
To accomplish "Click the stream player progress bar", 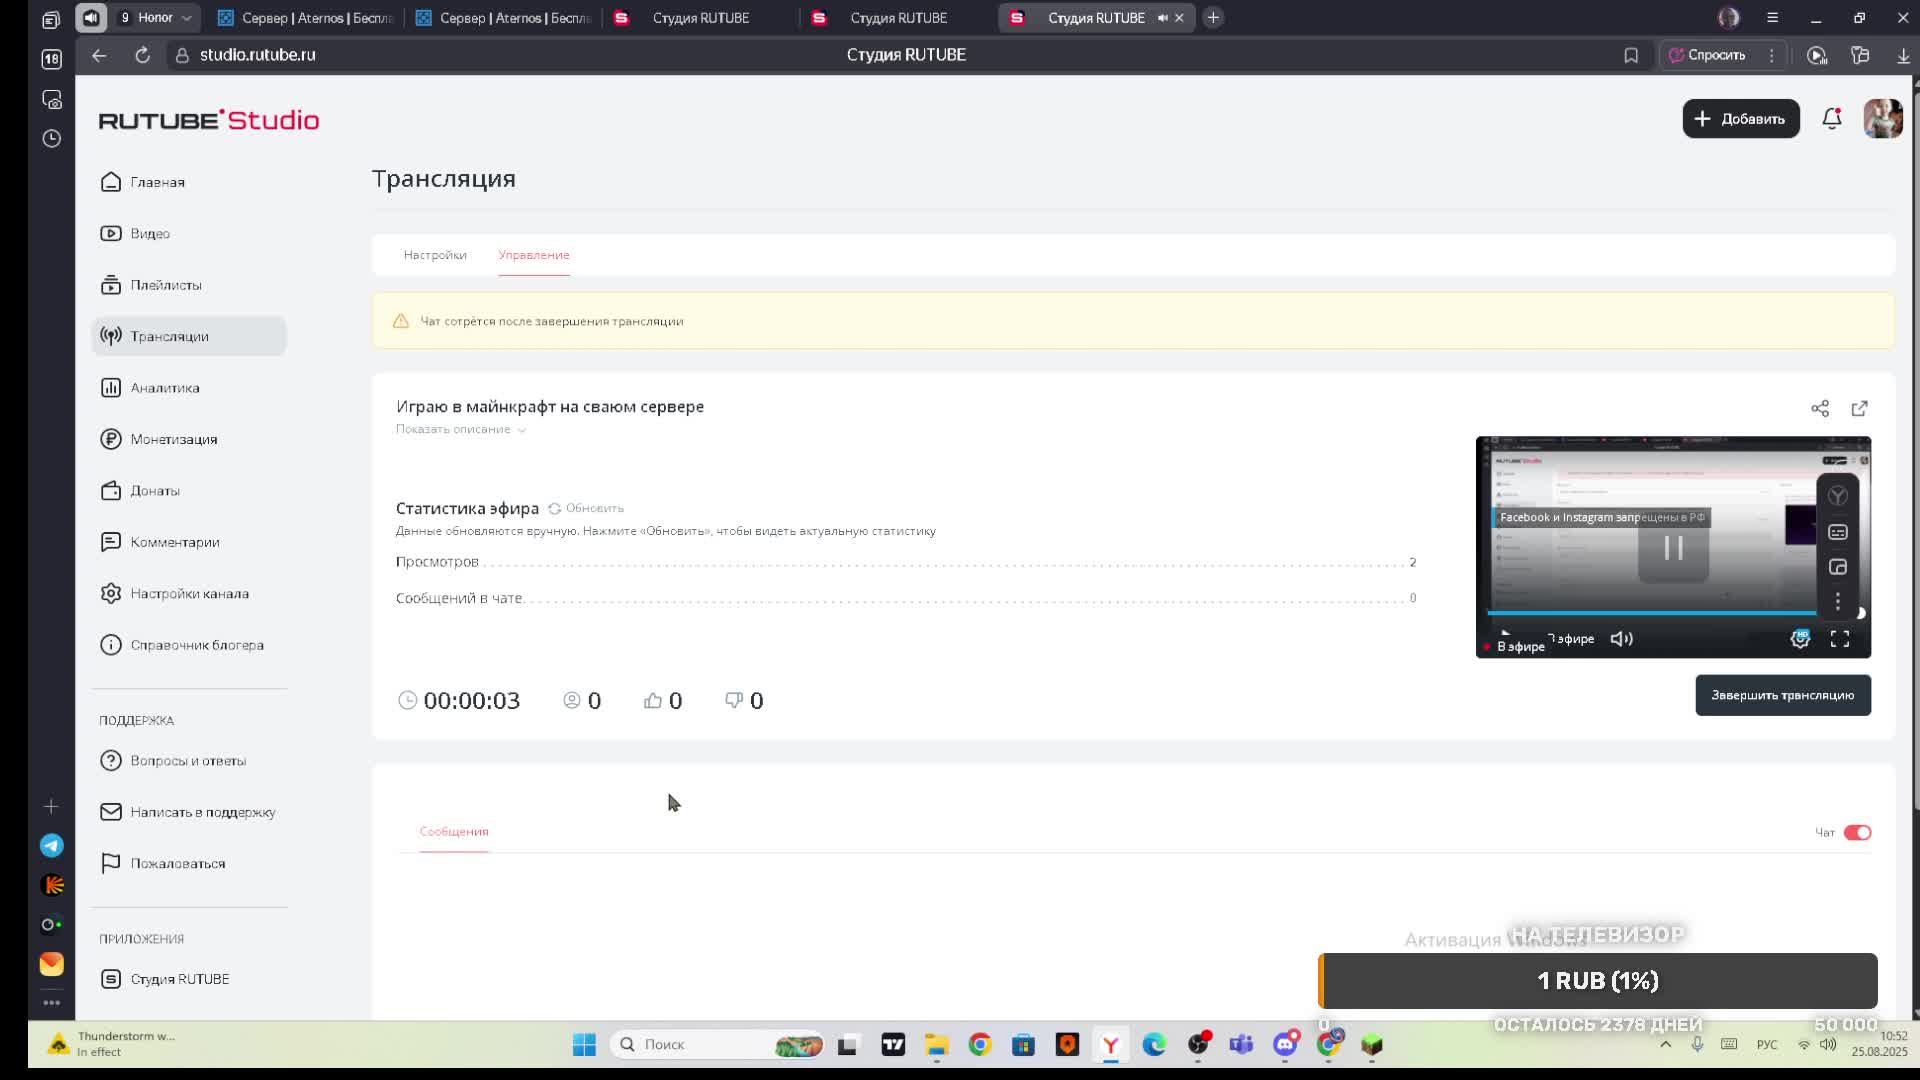I will click(x=1650, y=613).
